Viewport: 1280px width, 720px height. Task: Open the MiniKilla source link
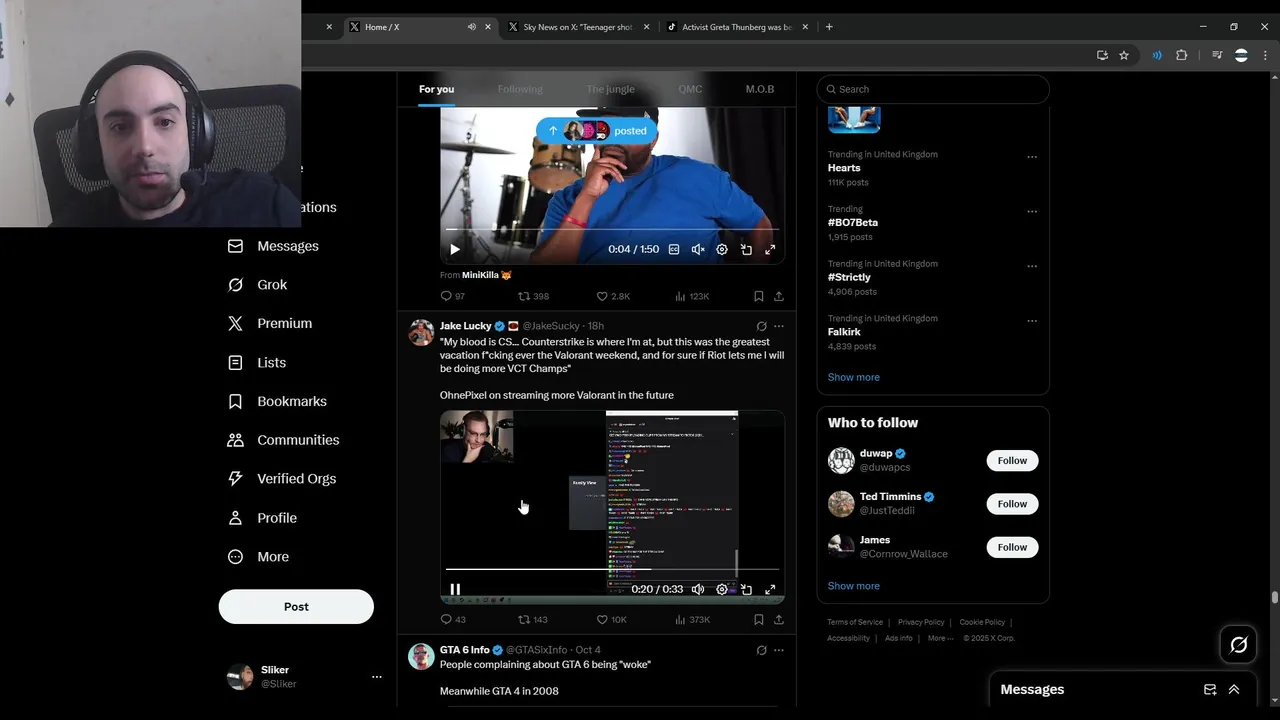click(x=486, y=275)
